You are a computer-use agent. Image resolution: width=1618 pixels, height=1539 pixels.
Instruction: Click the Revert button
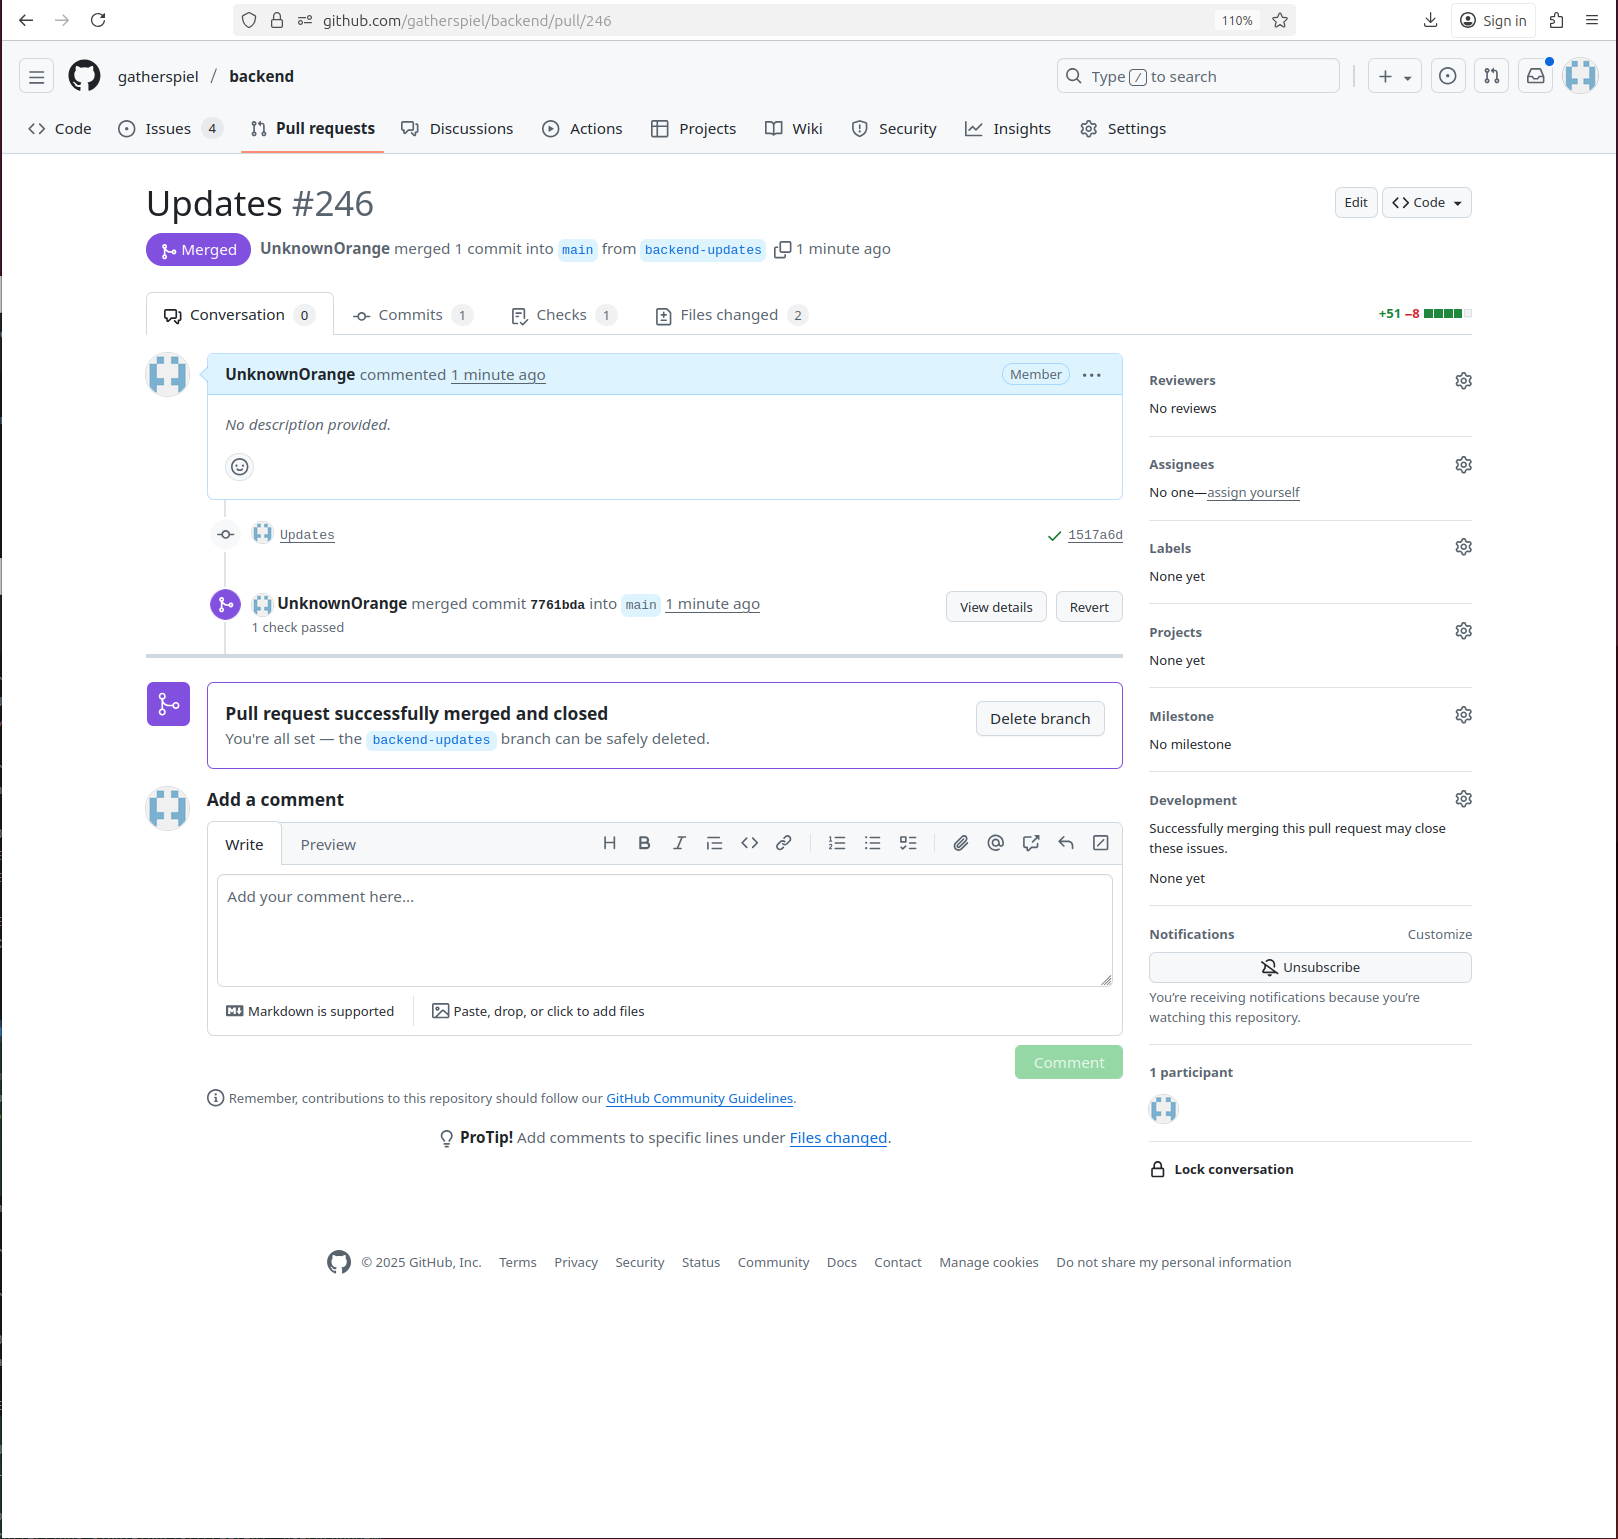pyautogui.click(x=1089, y=607)
